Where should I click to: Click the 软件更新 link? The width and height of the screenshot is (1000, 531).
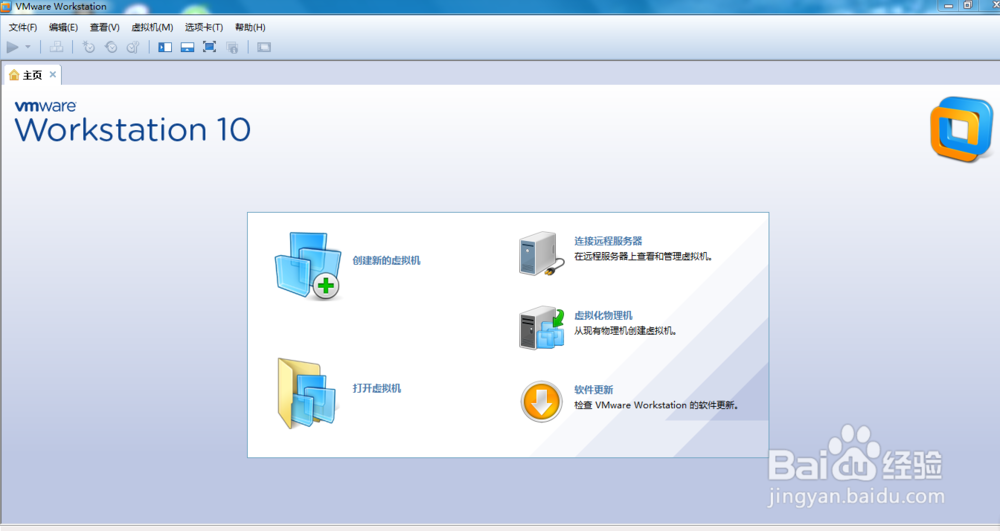pyautogui.click(x=594, y=389)
